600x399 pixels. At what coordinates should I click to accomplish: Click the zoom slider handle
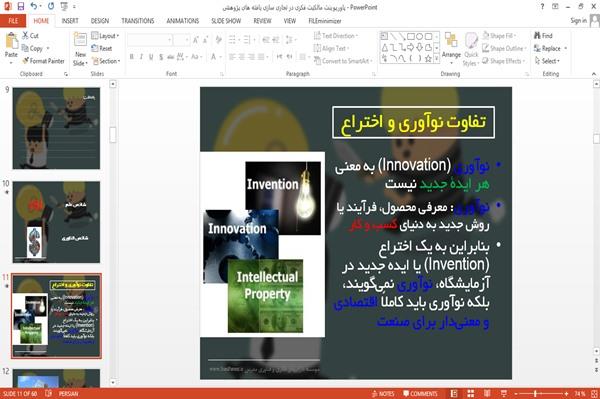535,394
